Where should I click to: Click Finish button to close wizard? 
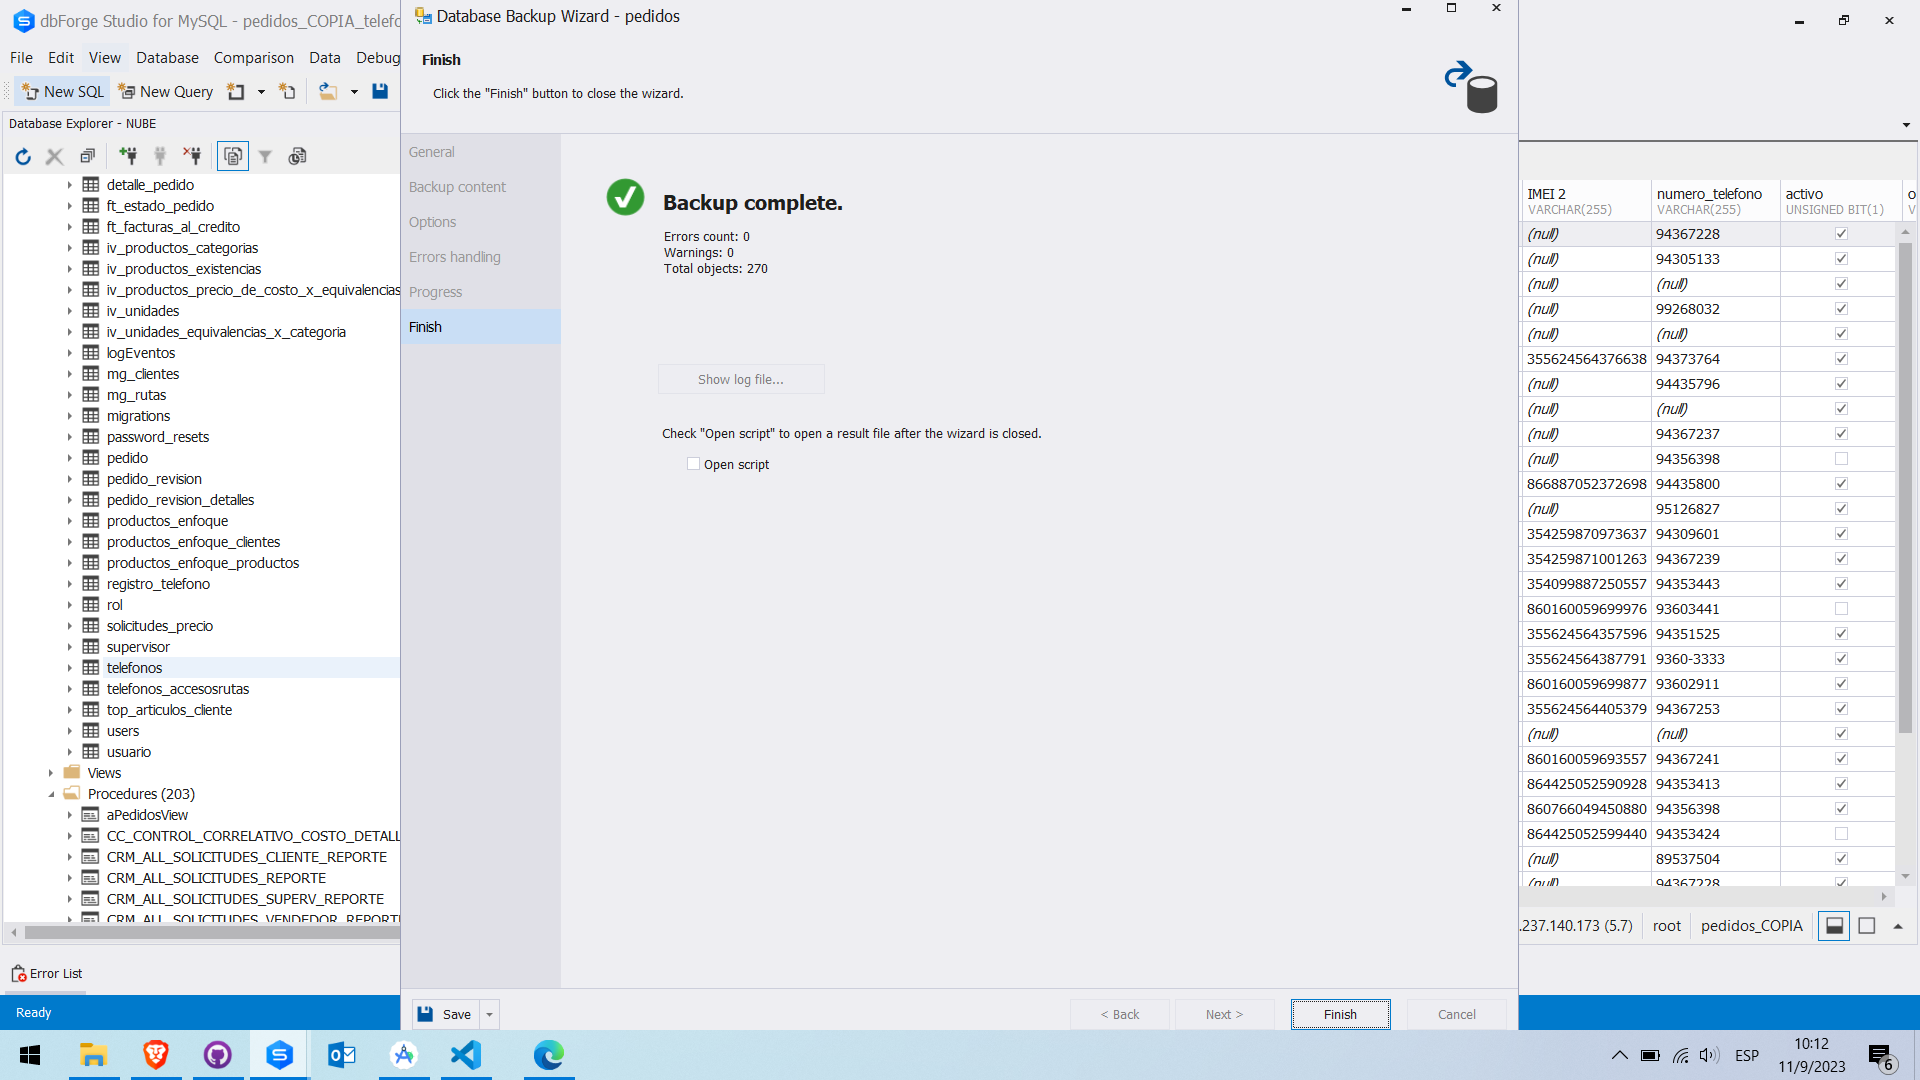[x=1340, y=1014]
